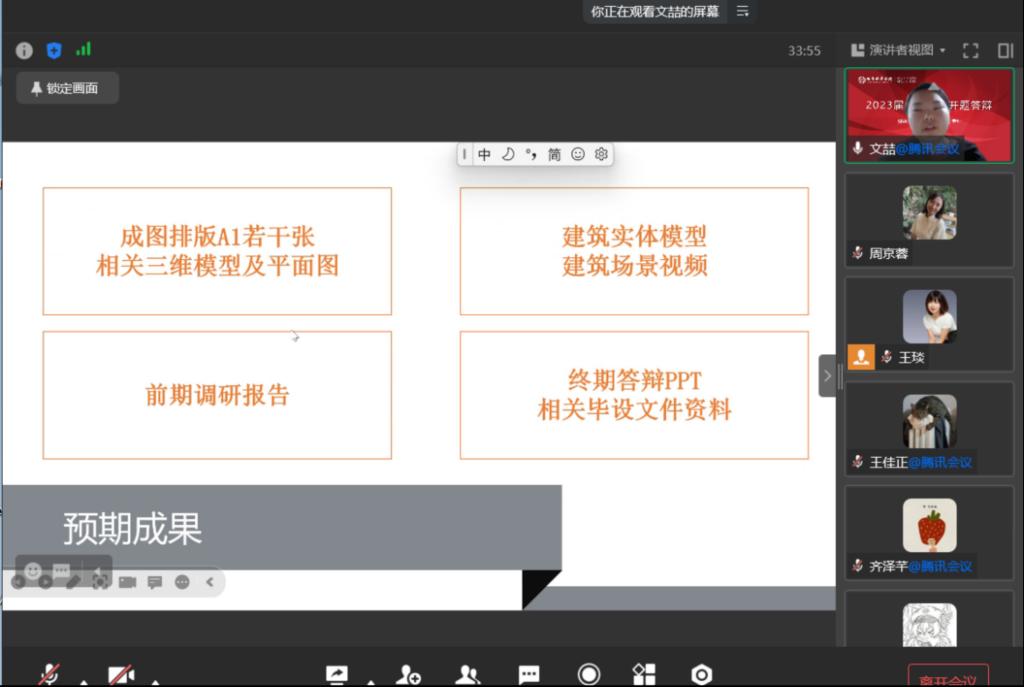Open the members list
This screenshot has width=1024, height=687.
[467, 675]
